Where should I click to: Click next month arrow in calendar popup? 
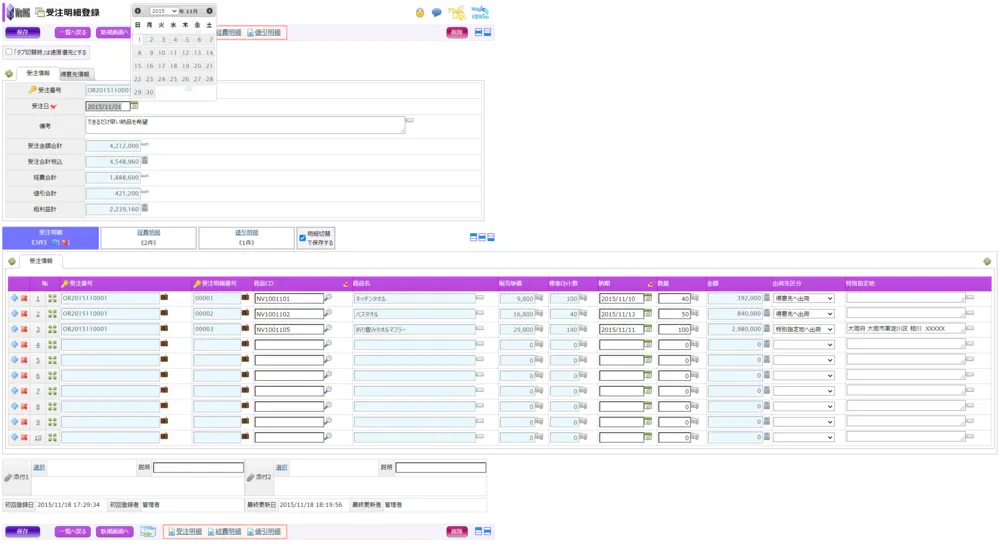coord(210,11)
